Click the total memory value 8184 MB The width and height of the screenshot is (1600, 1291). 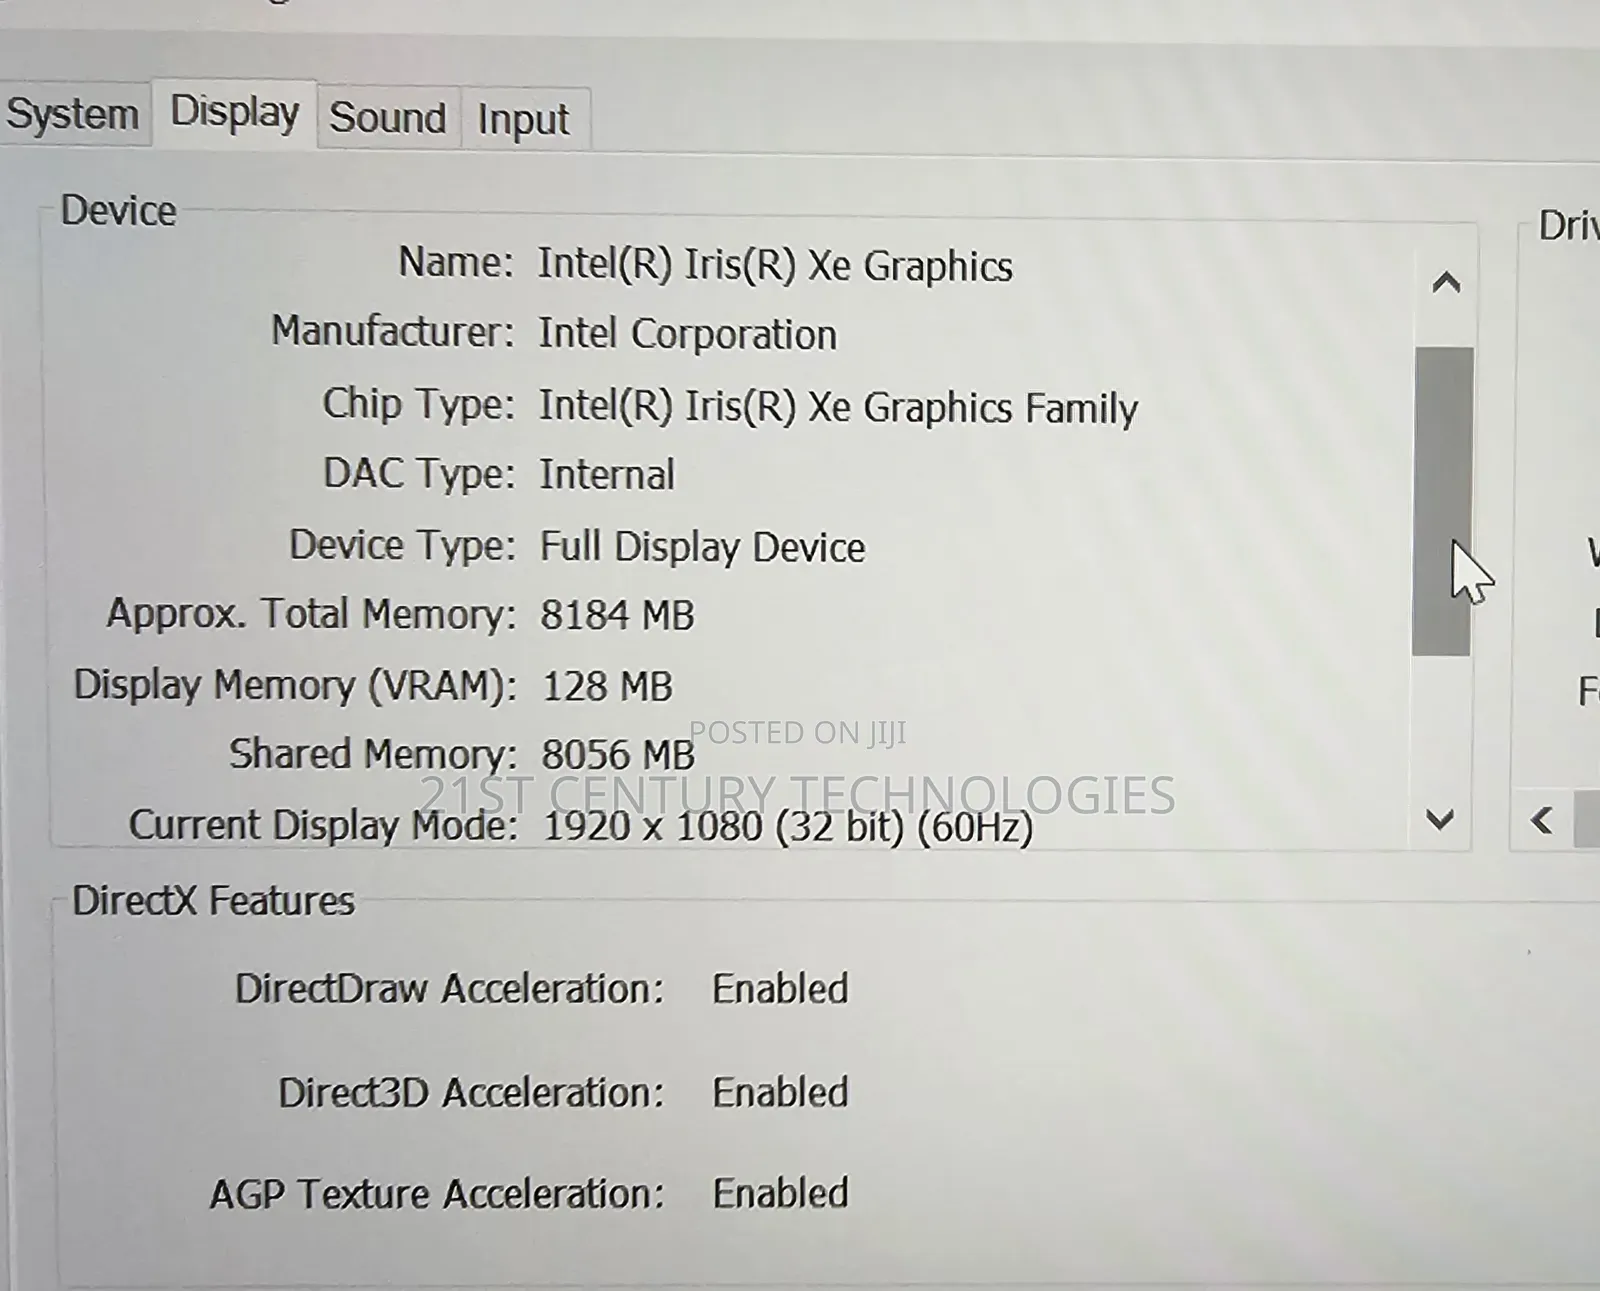tap(617, 615)
